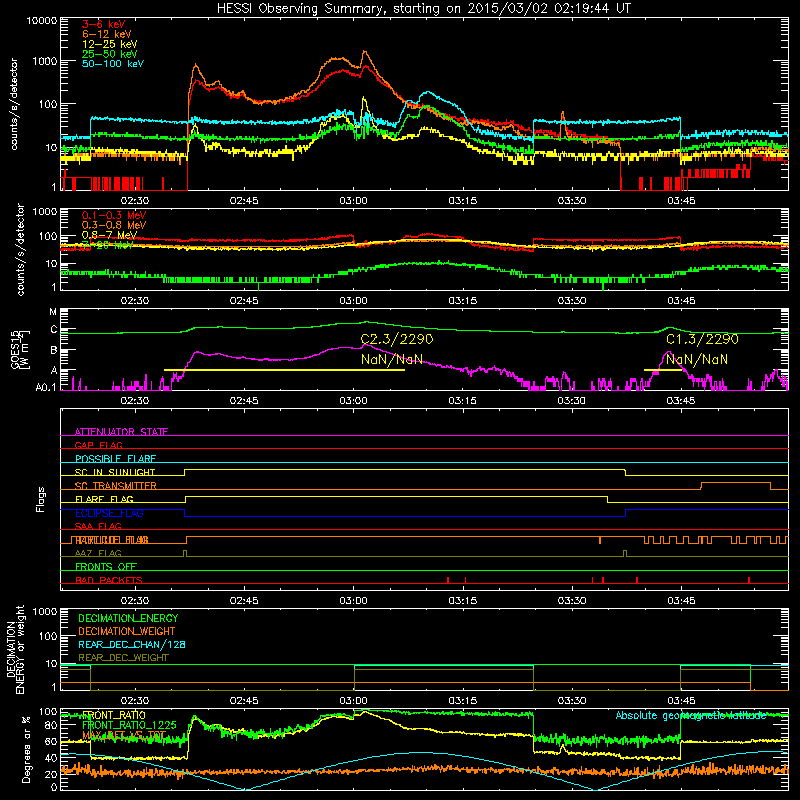Select the red 3-6 keV legend label
The height and width of the screenshot is (800, 800).
click(x=103, y=24)
